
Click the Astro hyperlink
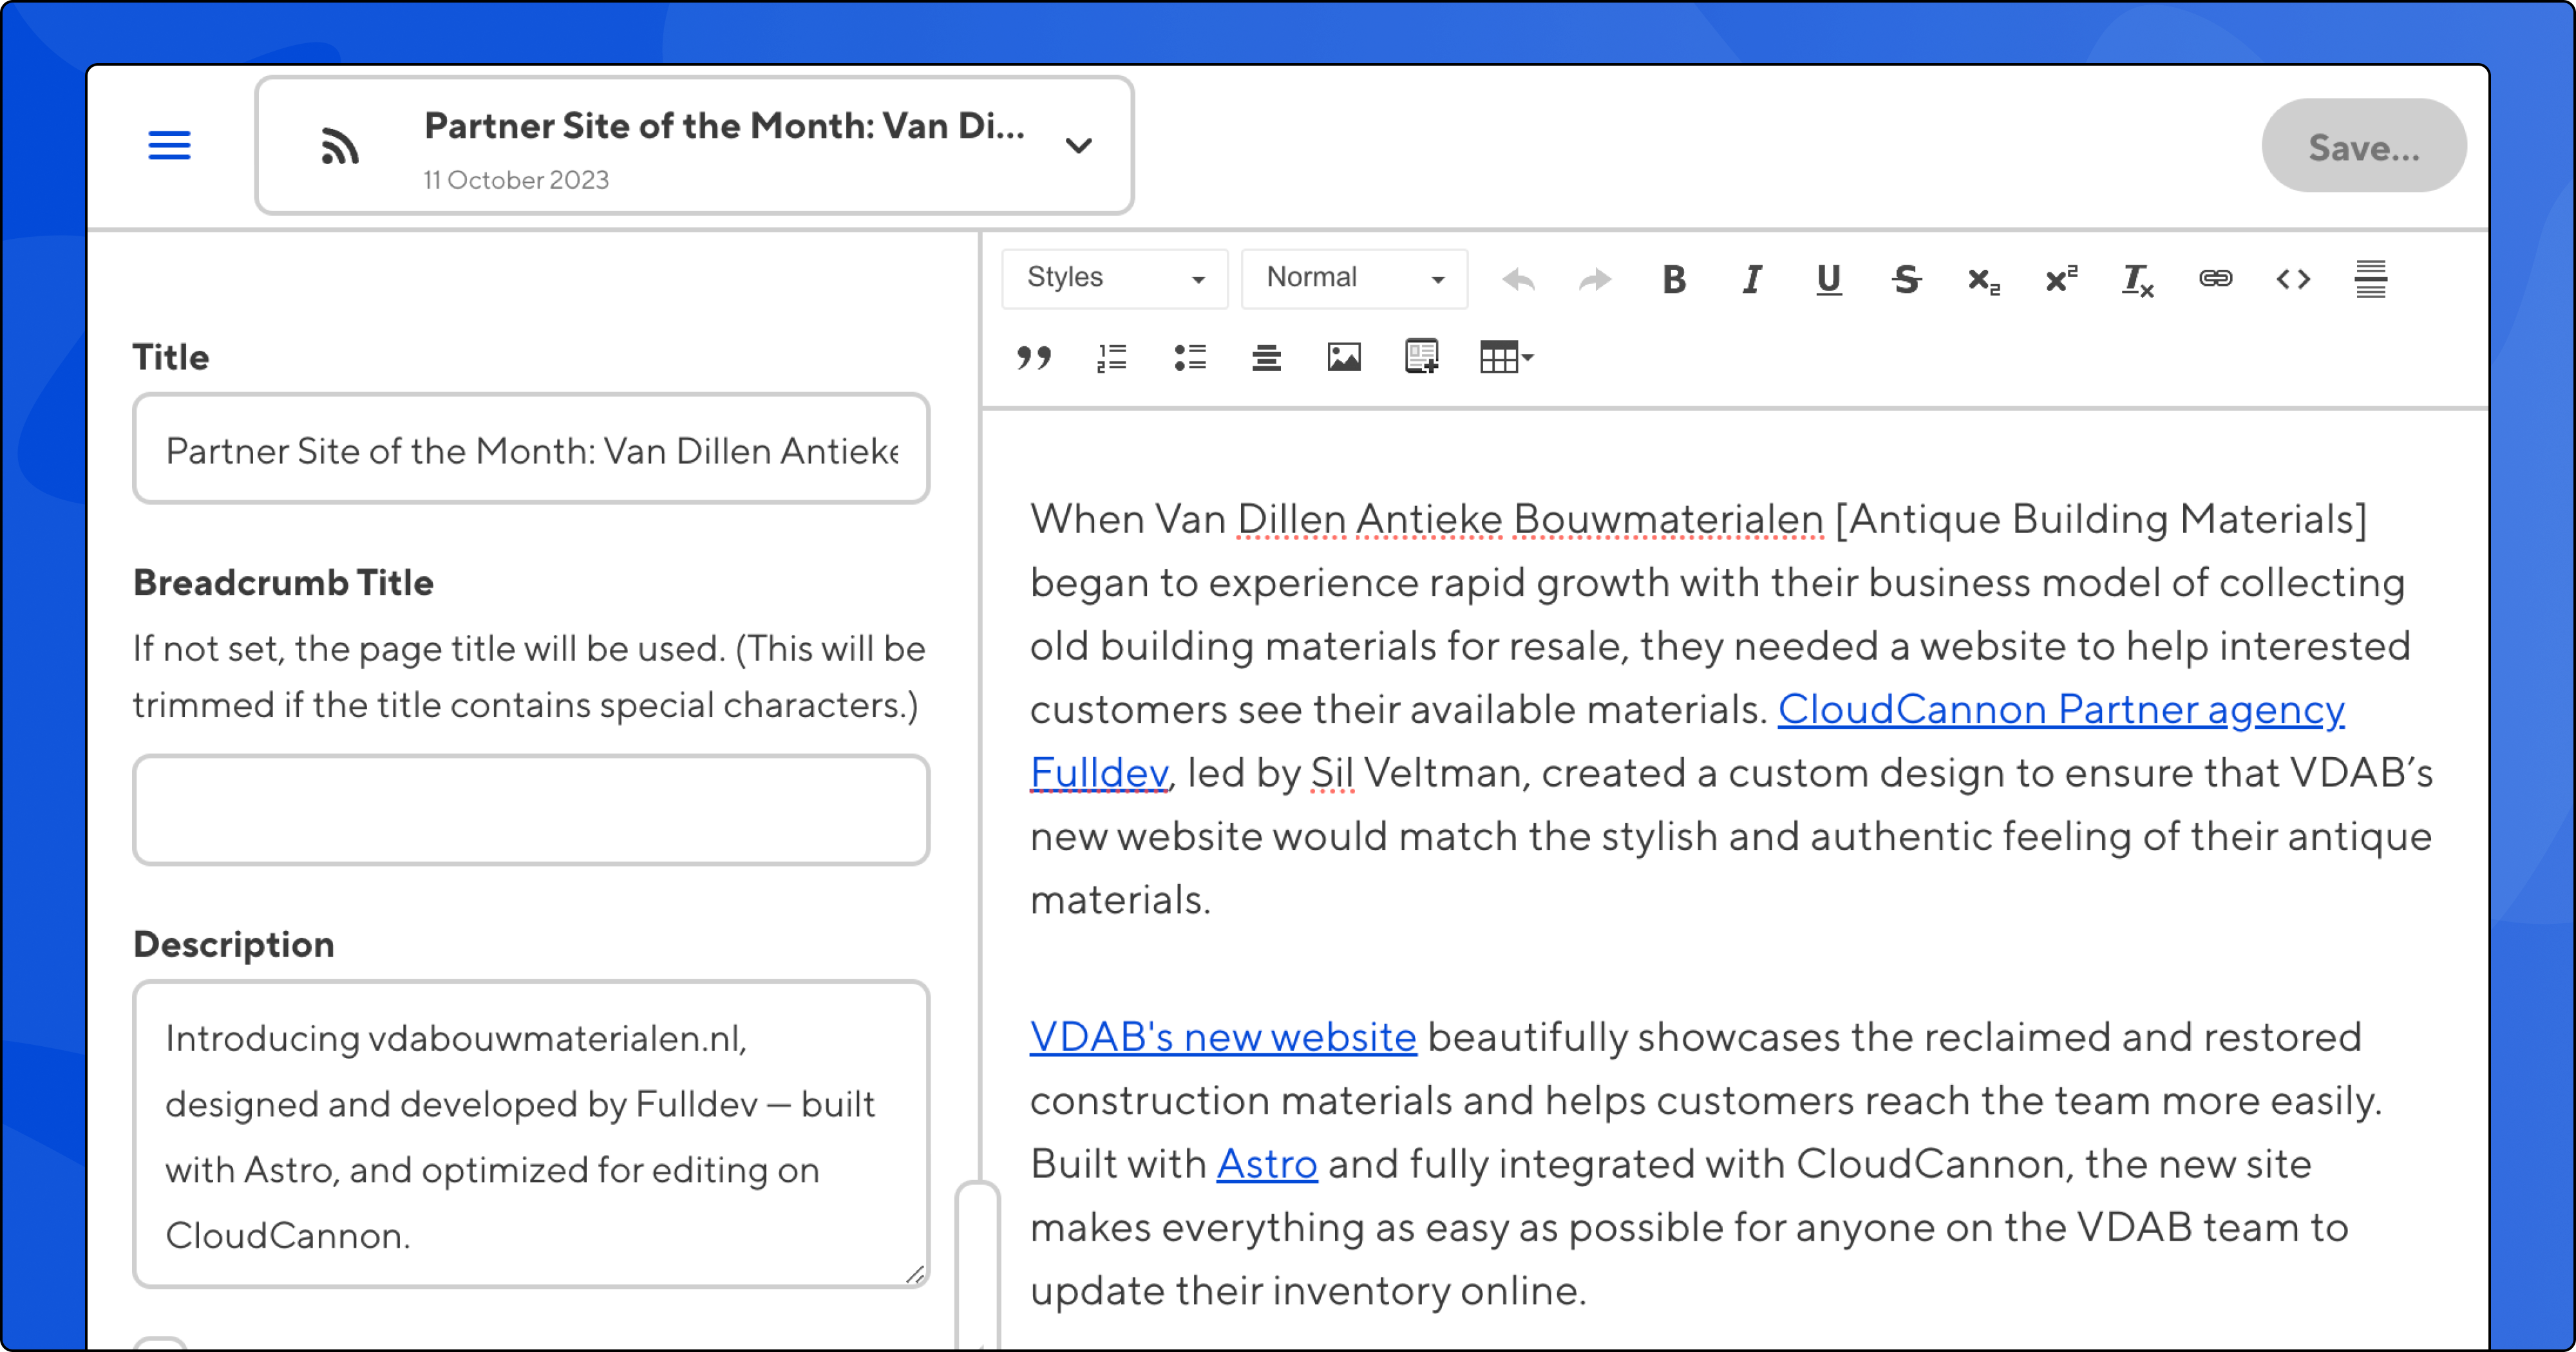pos(1266,1164)
